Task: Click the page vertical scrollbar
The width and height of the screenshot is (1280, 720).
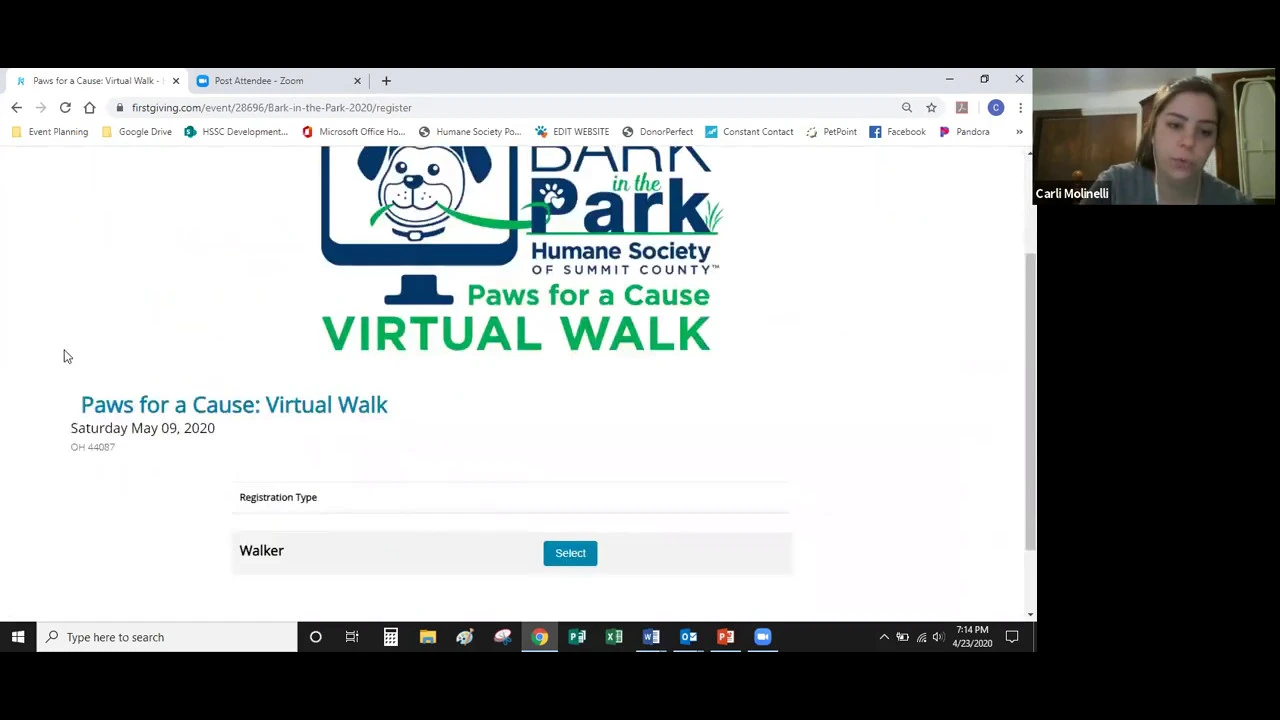Action: 1030,400
